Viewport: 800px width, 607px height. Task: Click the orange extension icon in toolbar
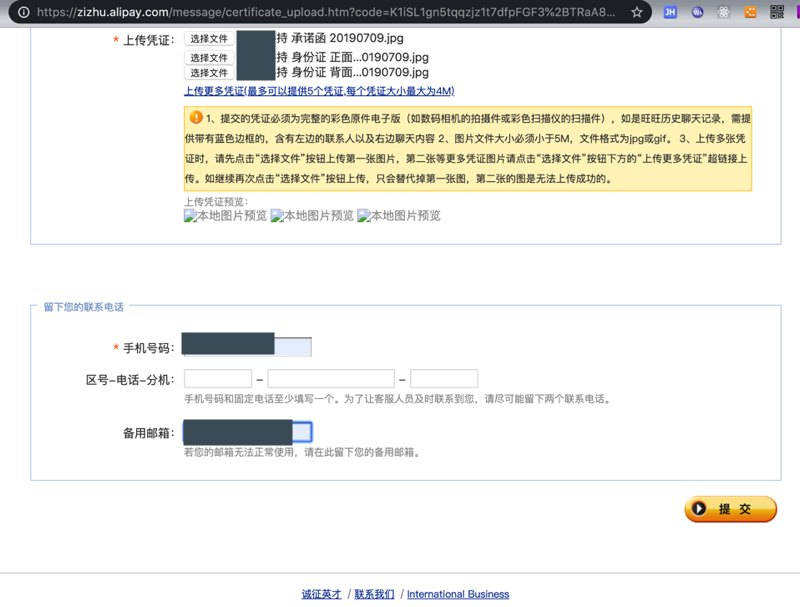tap(751, 13)
